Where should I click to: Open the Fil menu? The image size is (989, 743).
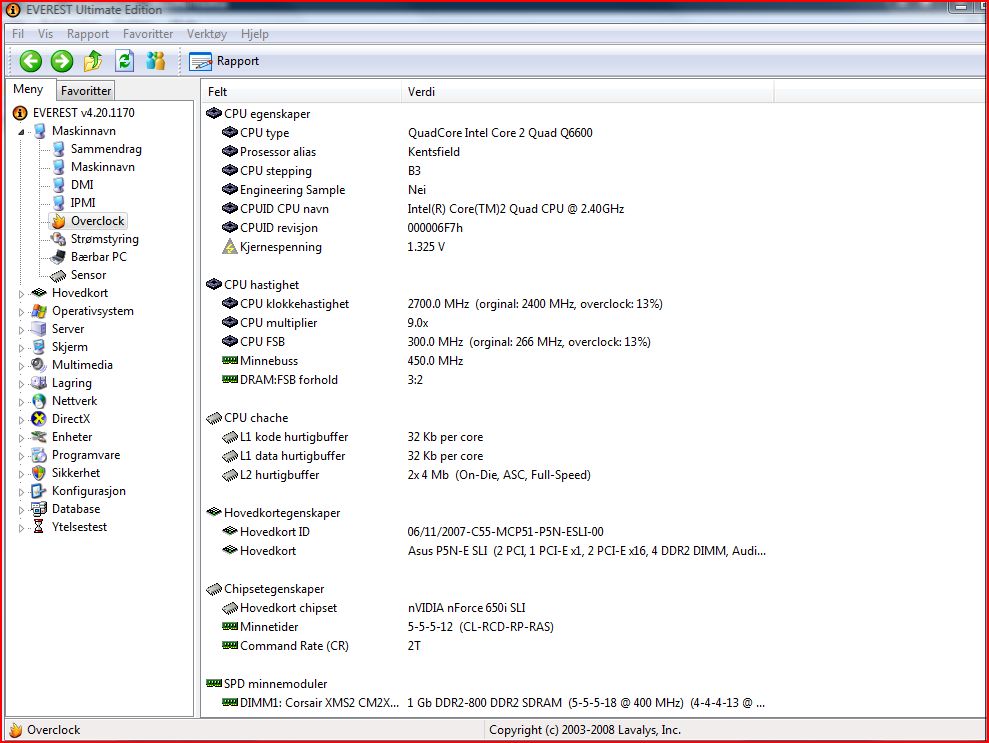tap(18, 34)
